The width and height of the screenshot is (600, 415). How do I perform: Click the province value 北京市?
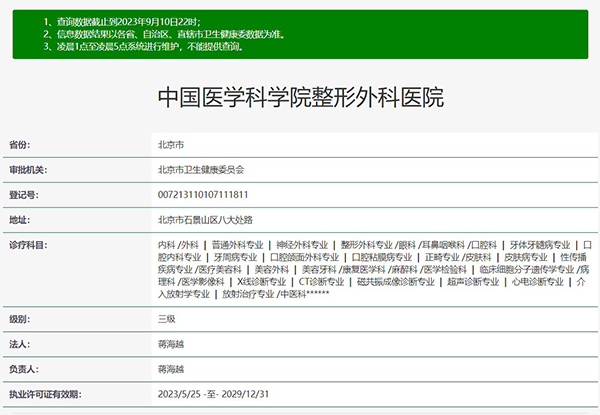[x=171, y=145]
